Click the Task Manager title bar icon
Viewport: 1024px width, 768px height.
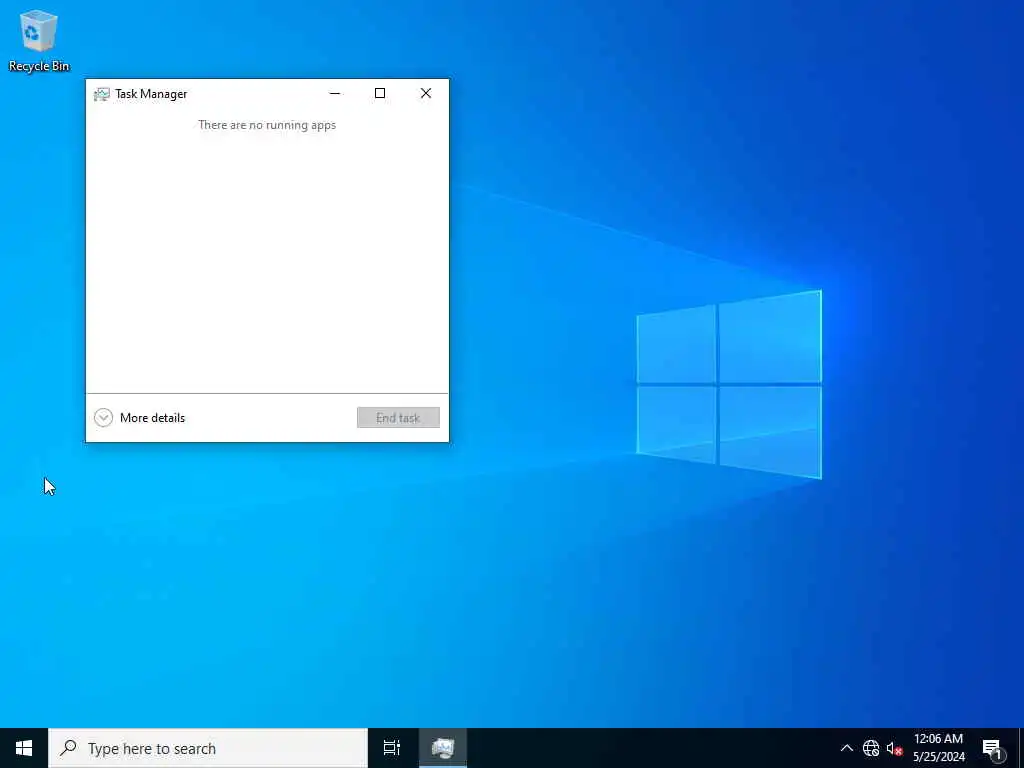[x=101, y=94]
